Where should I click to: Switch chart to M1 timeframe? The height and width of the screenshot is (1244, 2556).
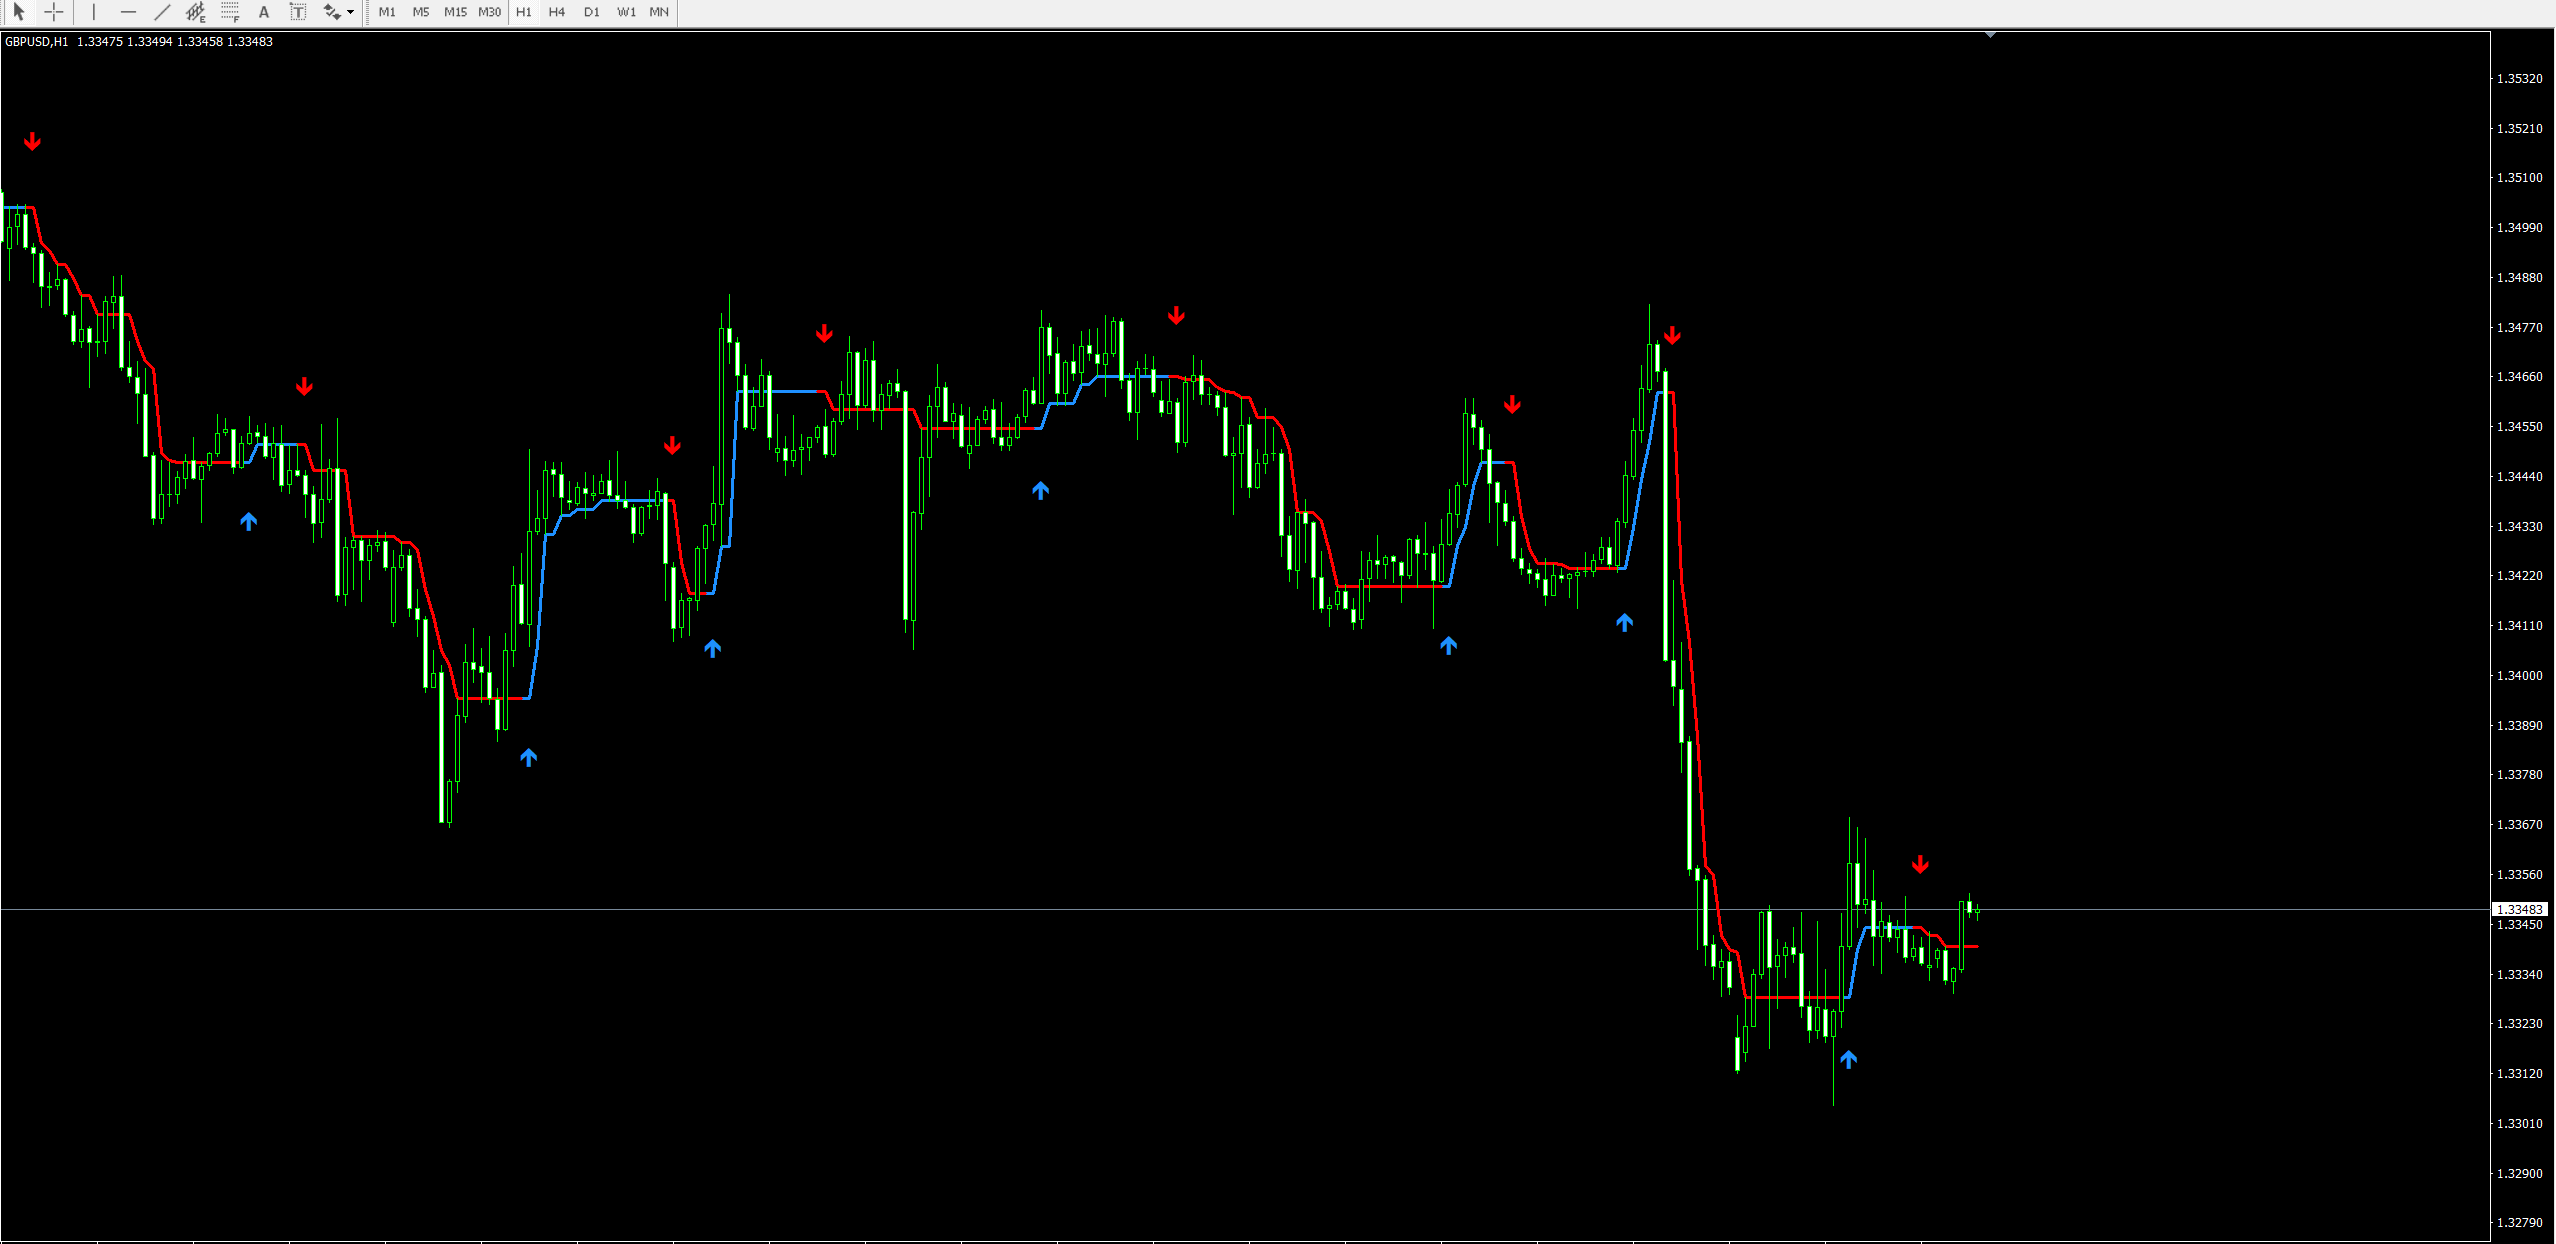click(387, 12)
